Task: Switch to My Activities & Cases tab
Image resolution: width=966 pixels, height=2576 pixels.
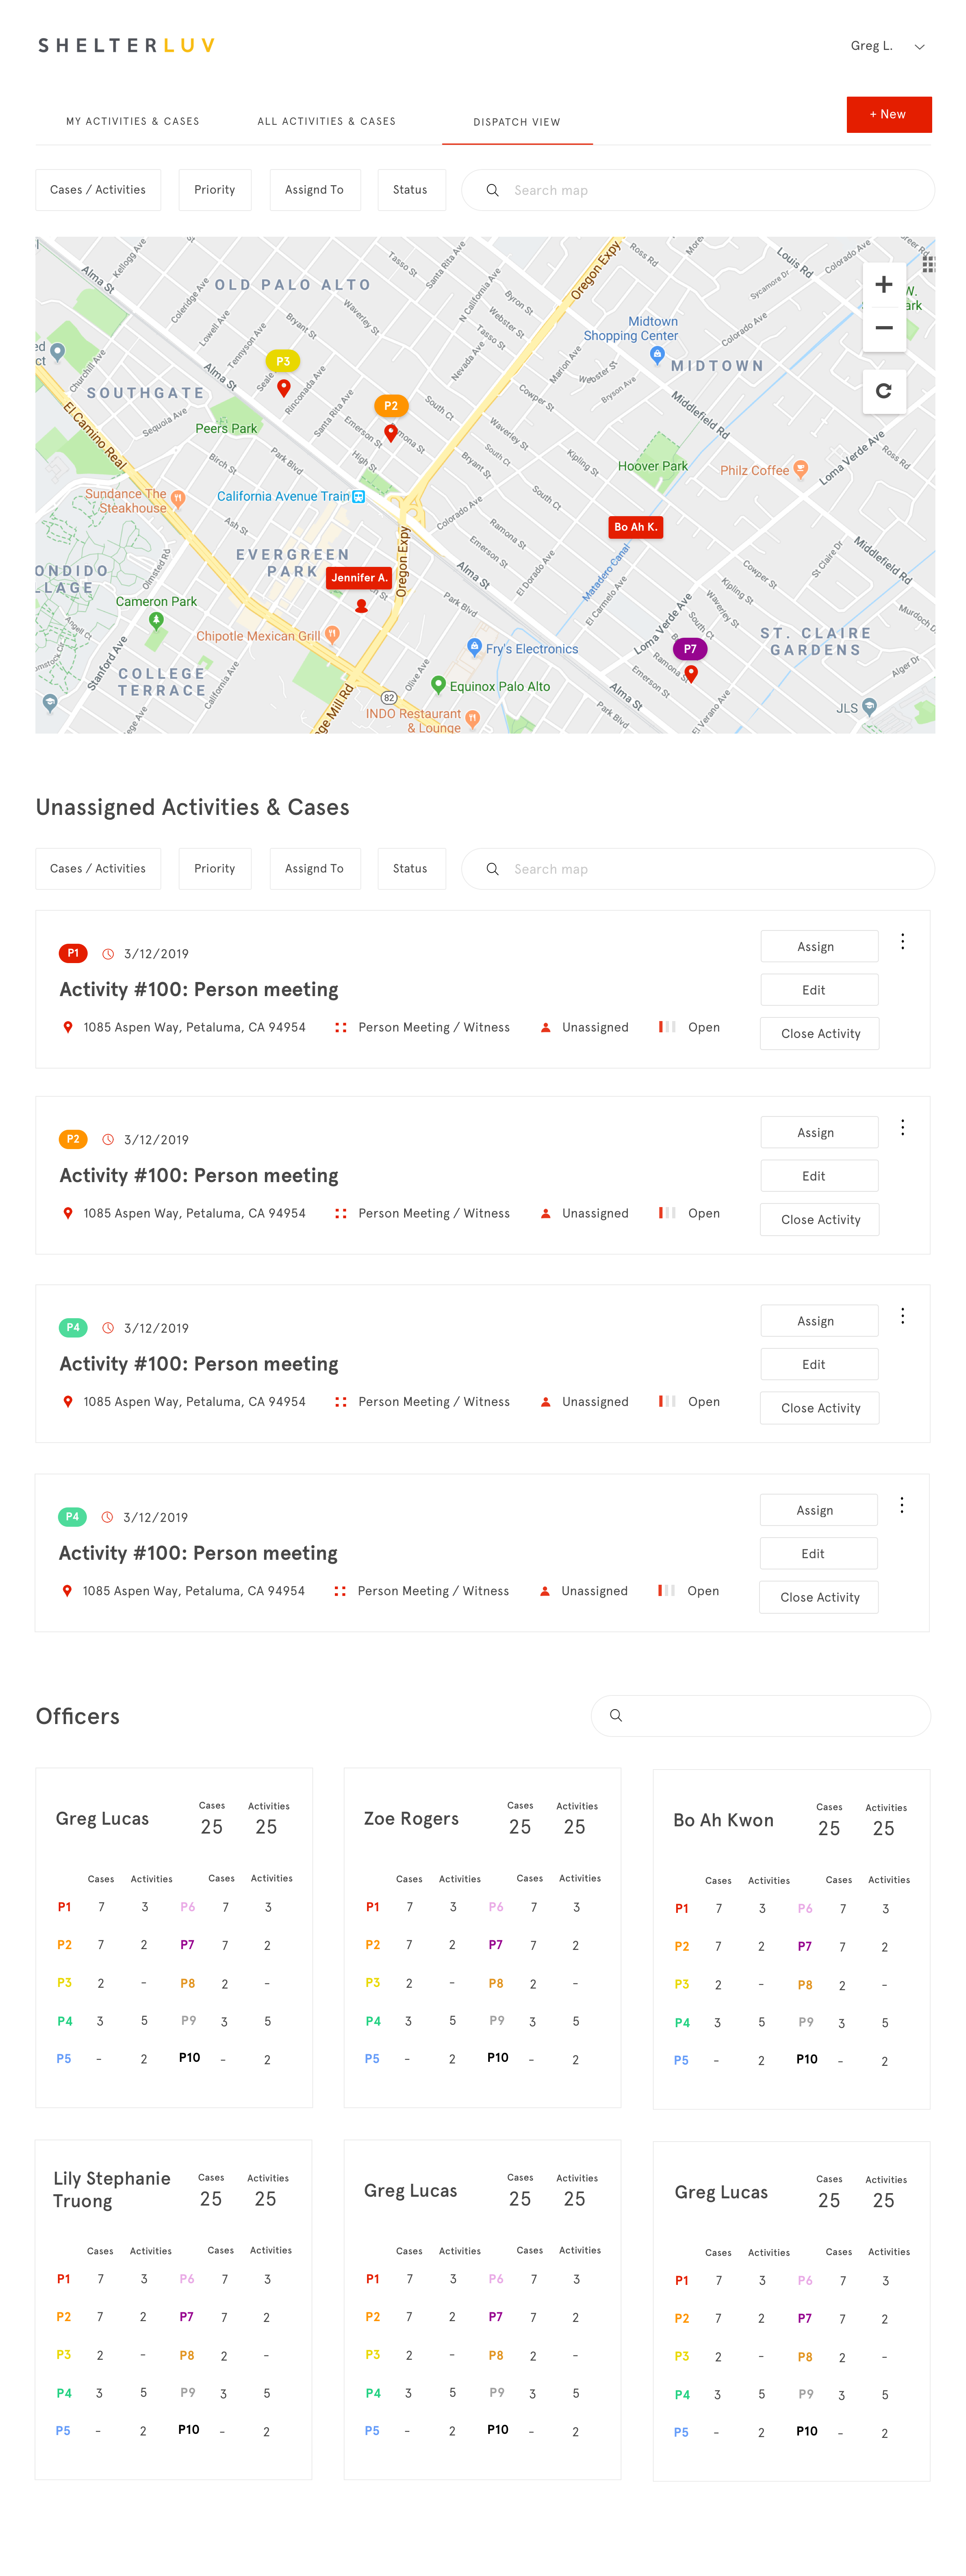Action: tap(133, 121)
